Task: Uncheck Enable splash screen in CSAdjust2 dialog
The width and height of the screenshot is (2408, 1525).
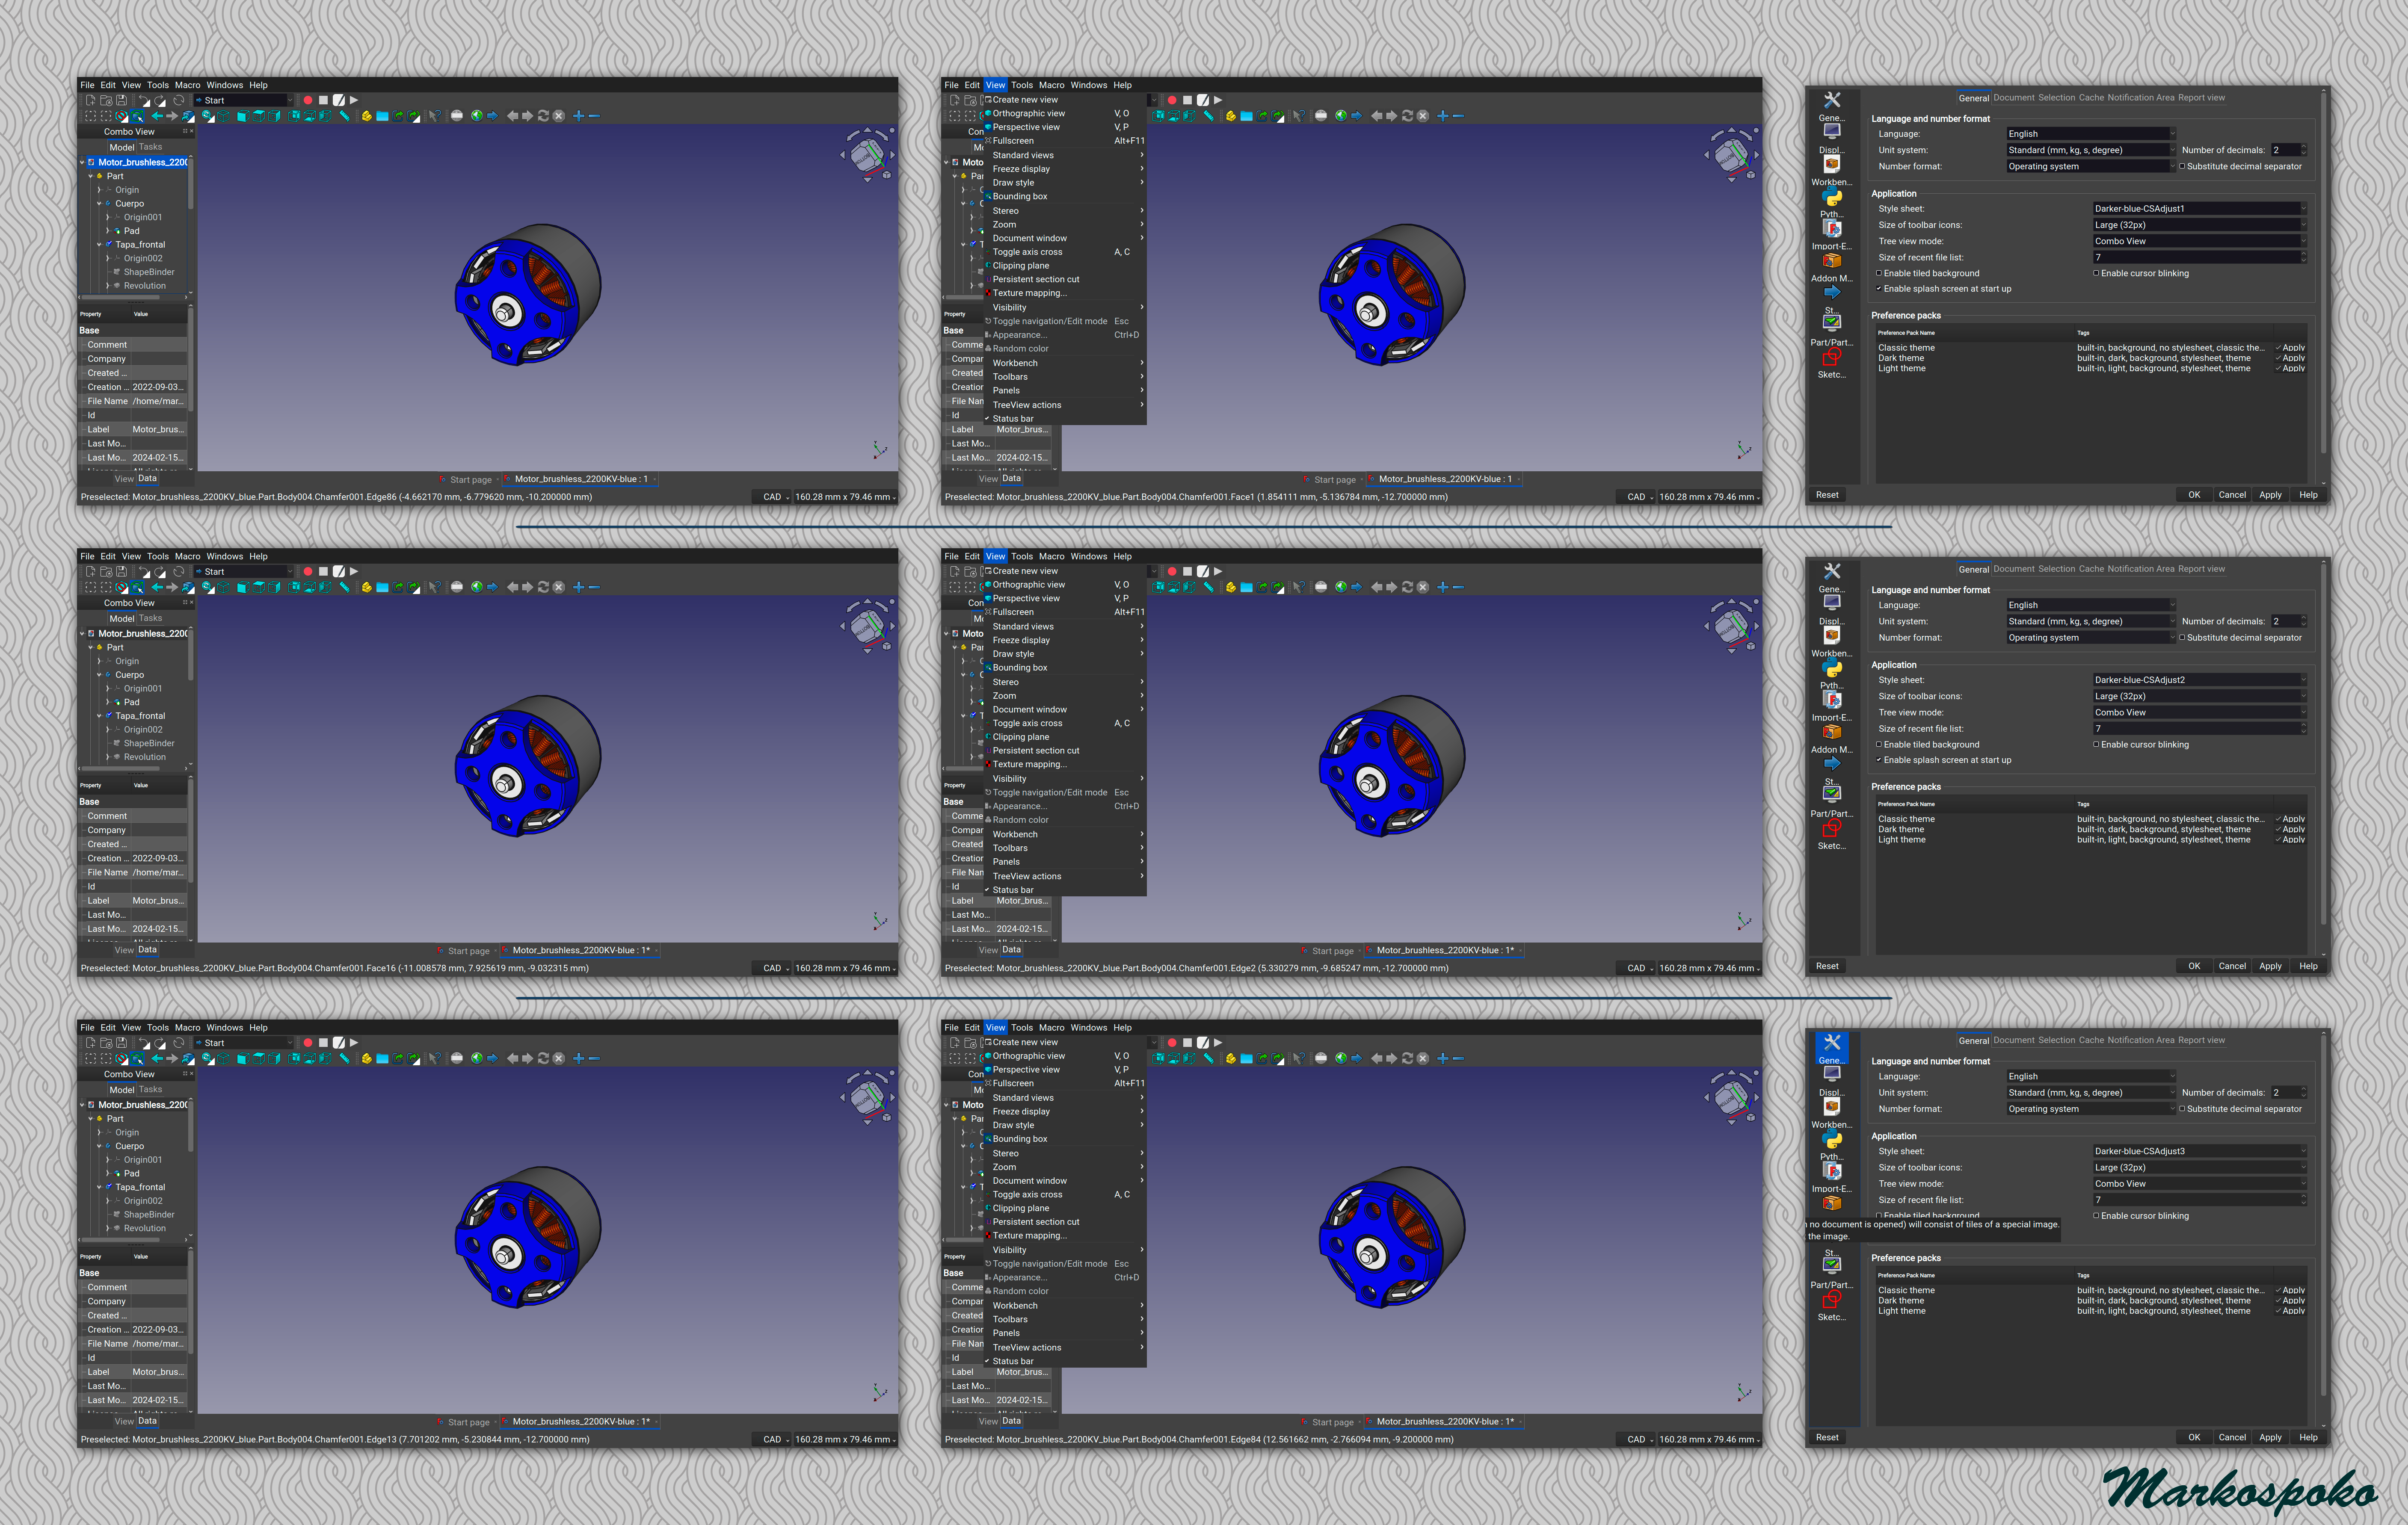Action: 1879,760
